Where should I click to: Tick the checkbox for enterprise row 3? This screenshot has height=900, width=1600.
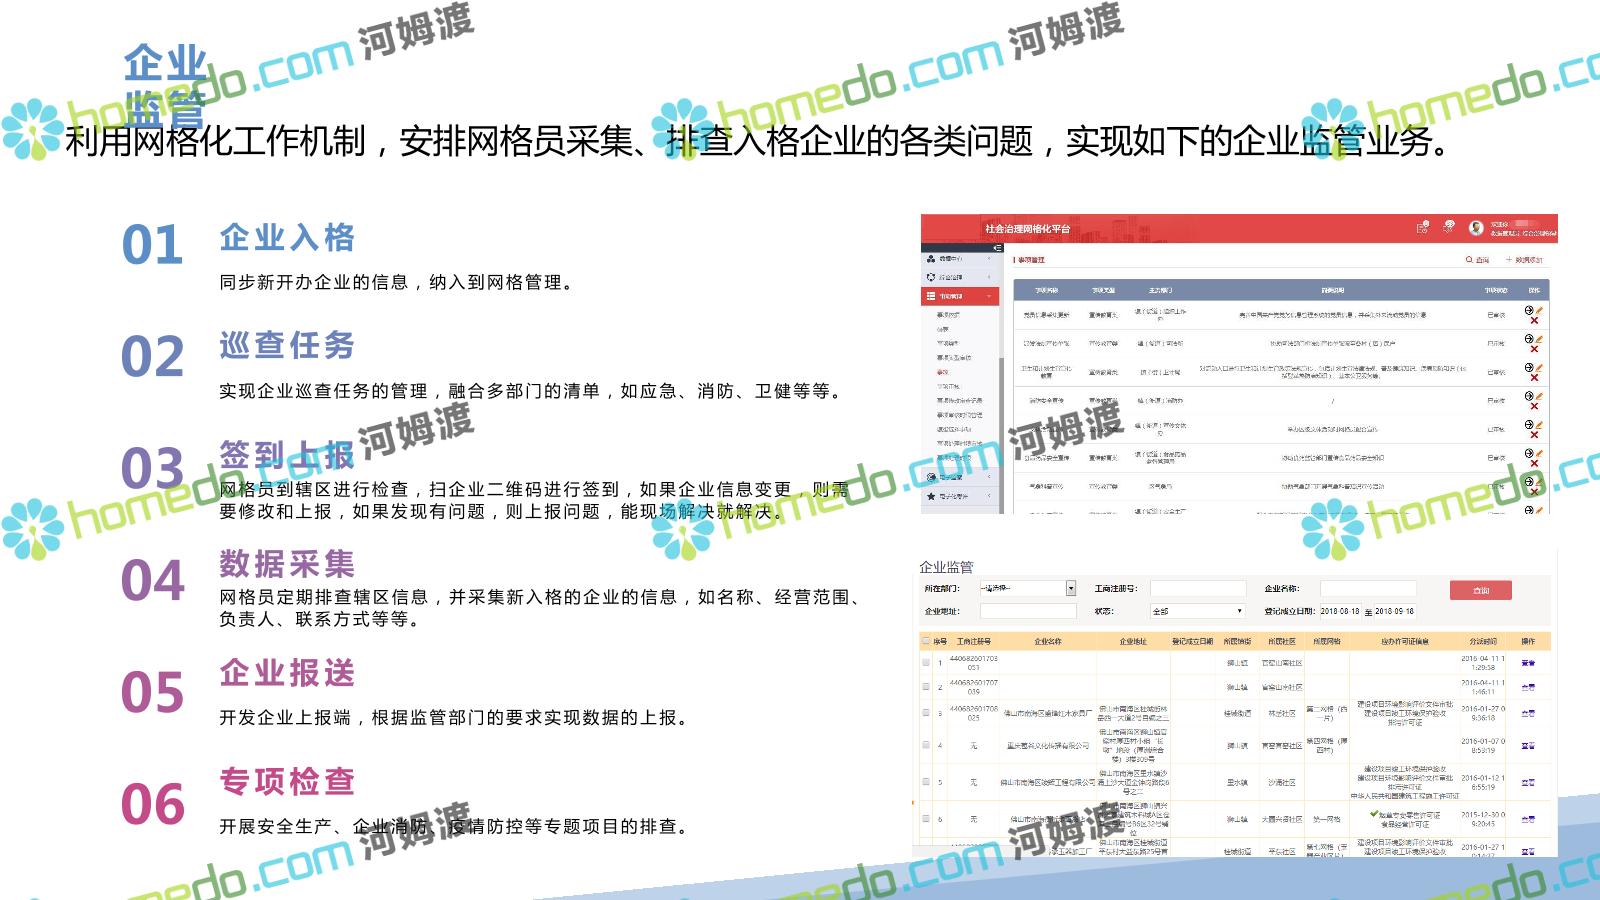pyautogui.click(x=926, y=713)
